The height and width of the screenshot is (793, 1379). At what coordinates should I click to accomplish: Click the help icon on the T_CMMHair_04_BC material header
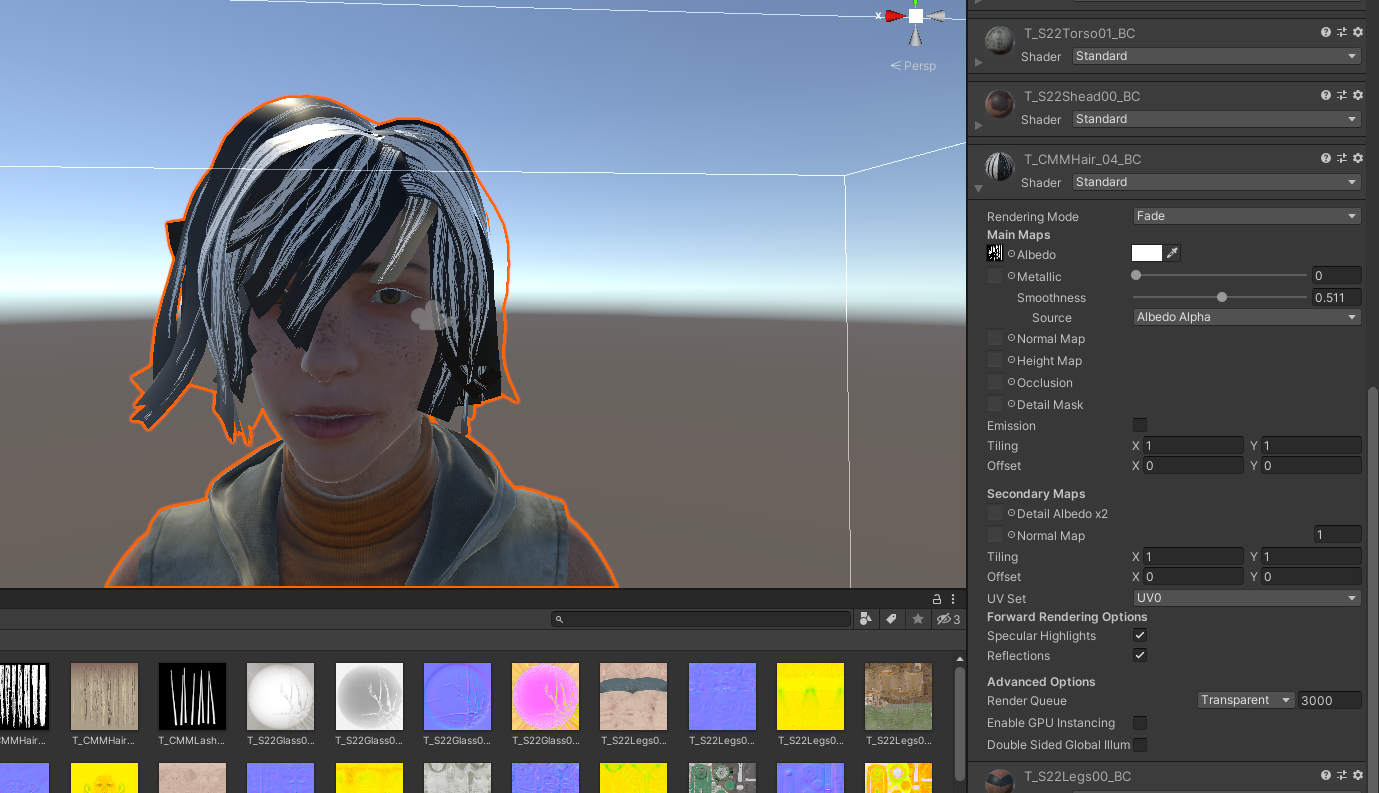[1326, 158]
